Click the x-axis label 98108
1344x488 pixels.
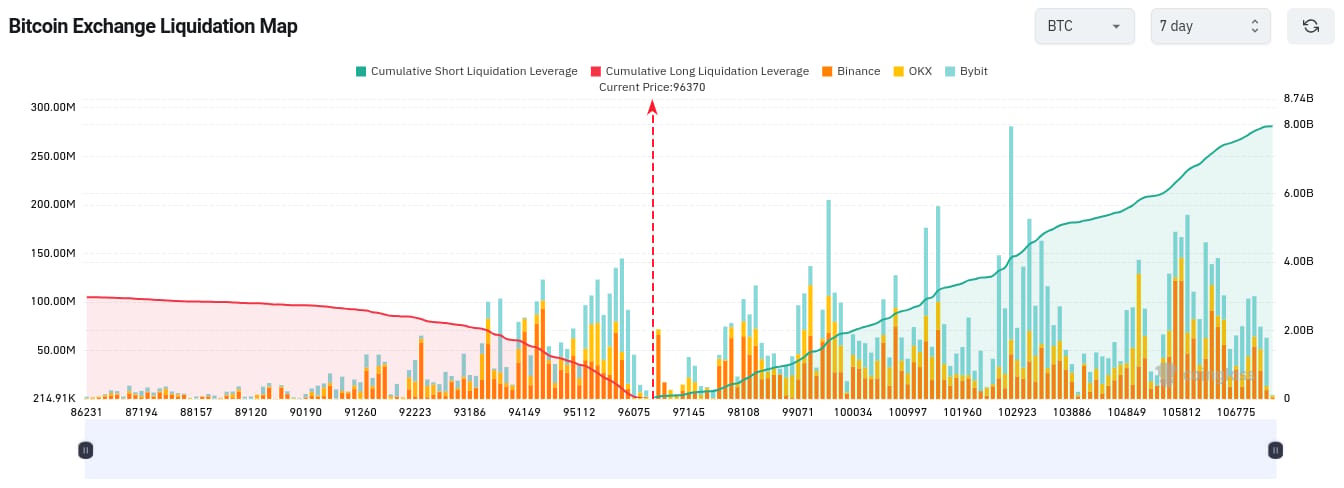coord(743,411)
